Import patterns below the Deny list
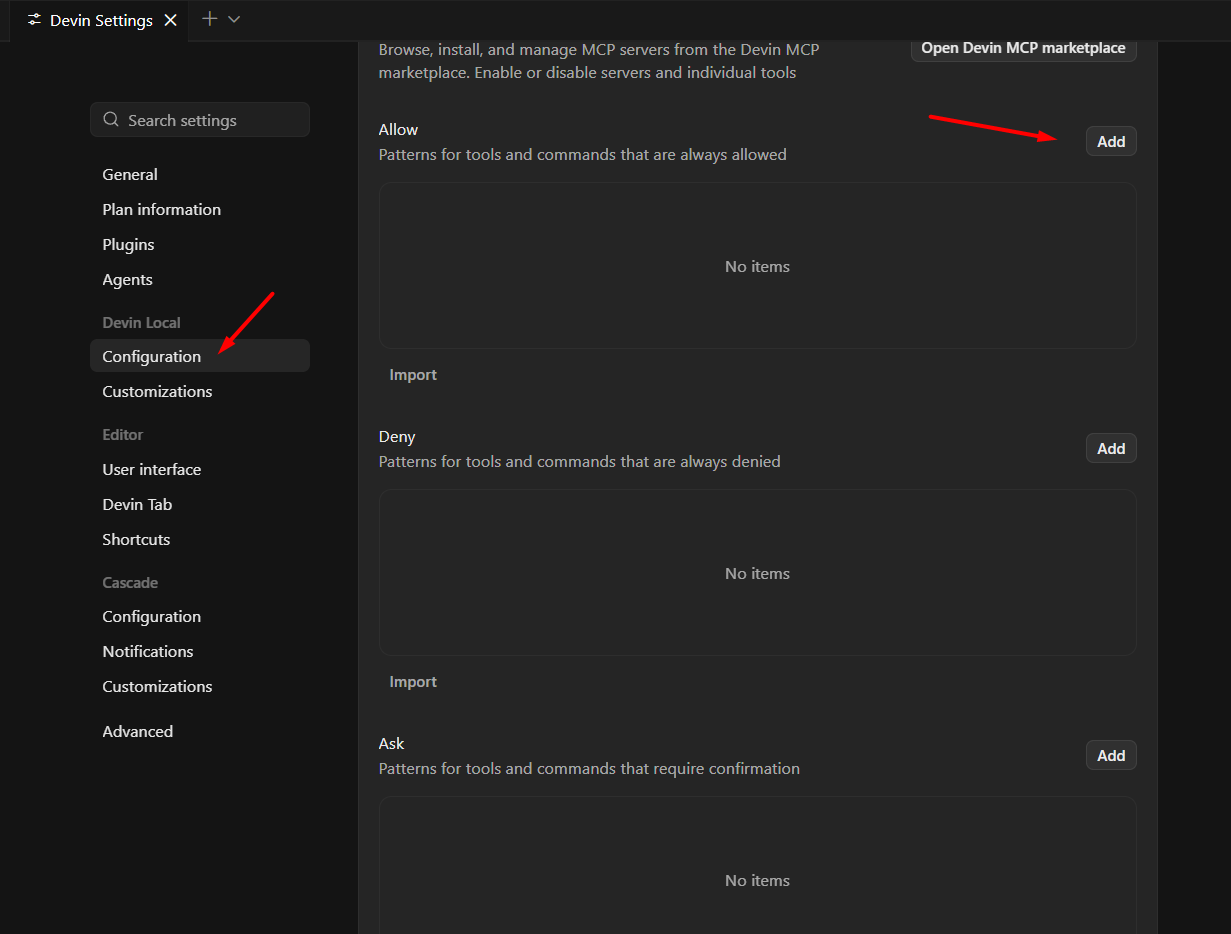The height and width of the screenshot is (934, 1231). click(413, 682)
